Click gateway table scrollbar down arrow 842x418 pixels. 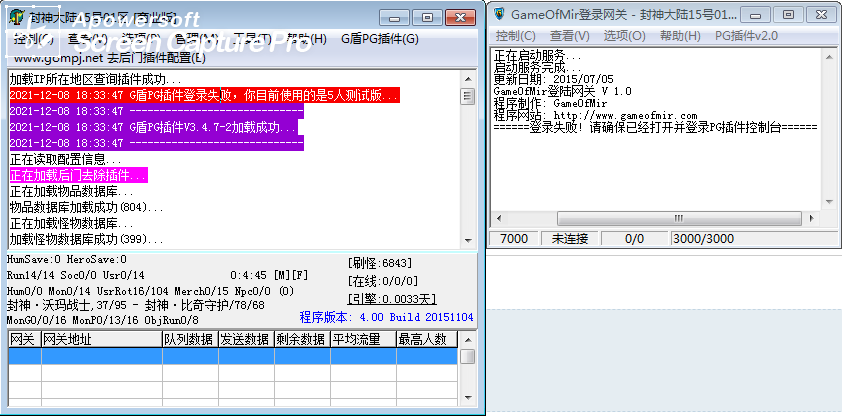468,398
